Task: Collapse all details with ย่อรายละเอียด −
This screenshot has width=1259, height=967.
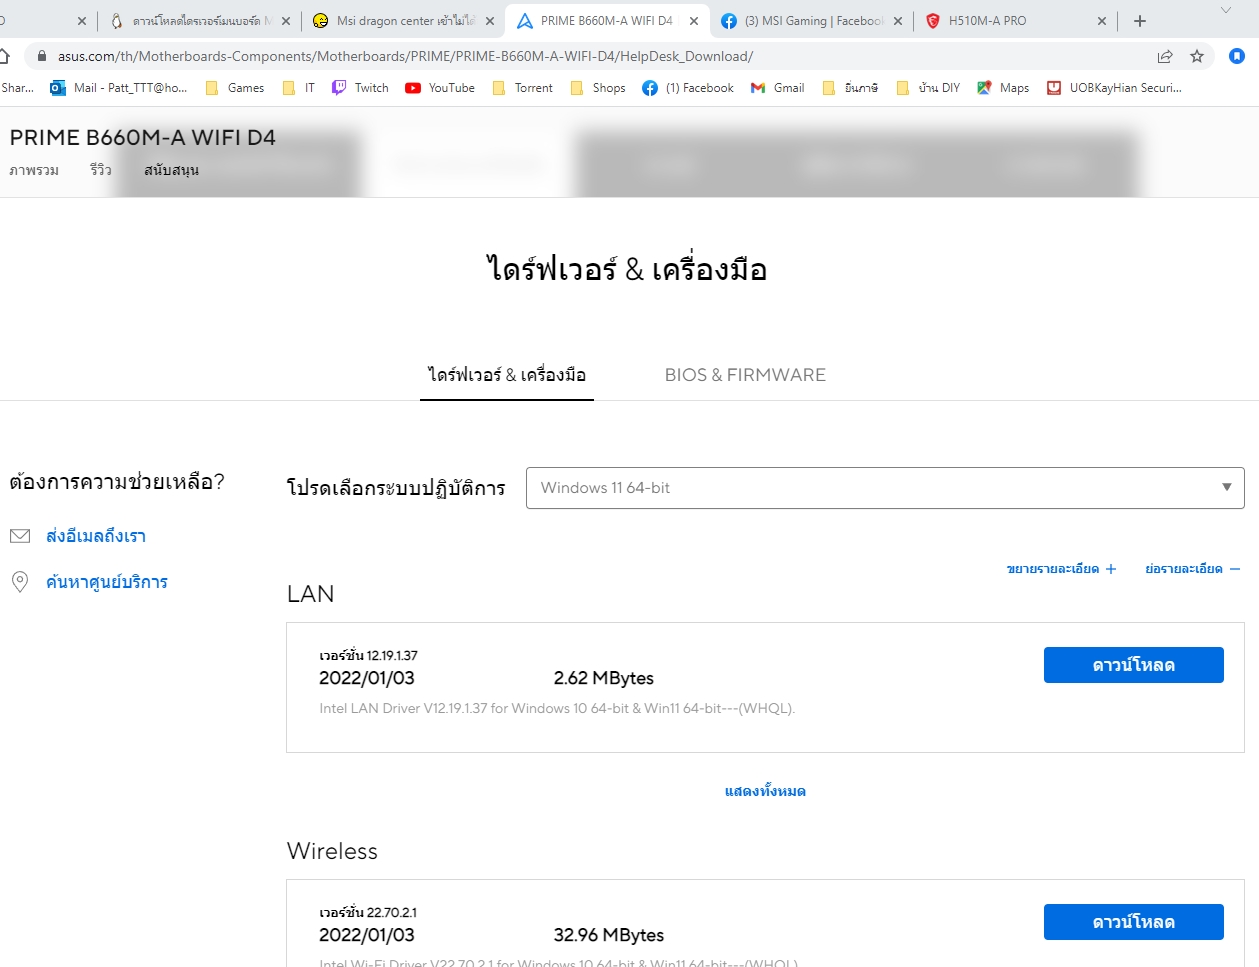Action: point(1193,569)
